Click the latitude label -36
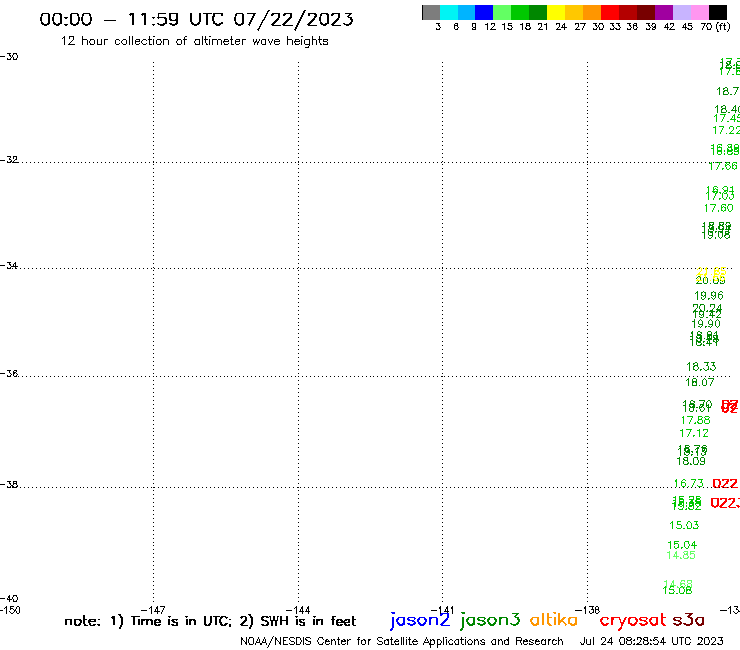 point(9,373)
